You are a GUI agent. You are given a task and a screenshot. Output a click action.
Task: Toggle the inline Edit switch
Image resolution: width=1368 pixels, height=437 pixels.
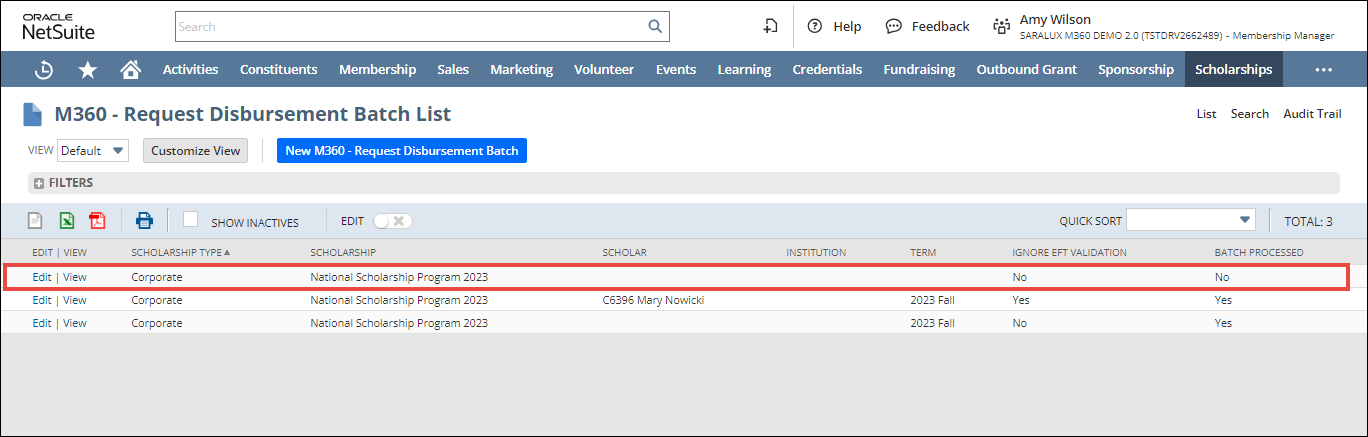(x=392, y=221)
